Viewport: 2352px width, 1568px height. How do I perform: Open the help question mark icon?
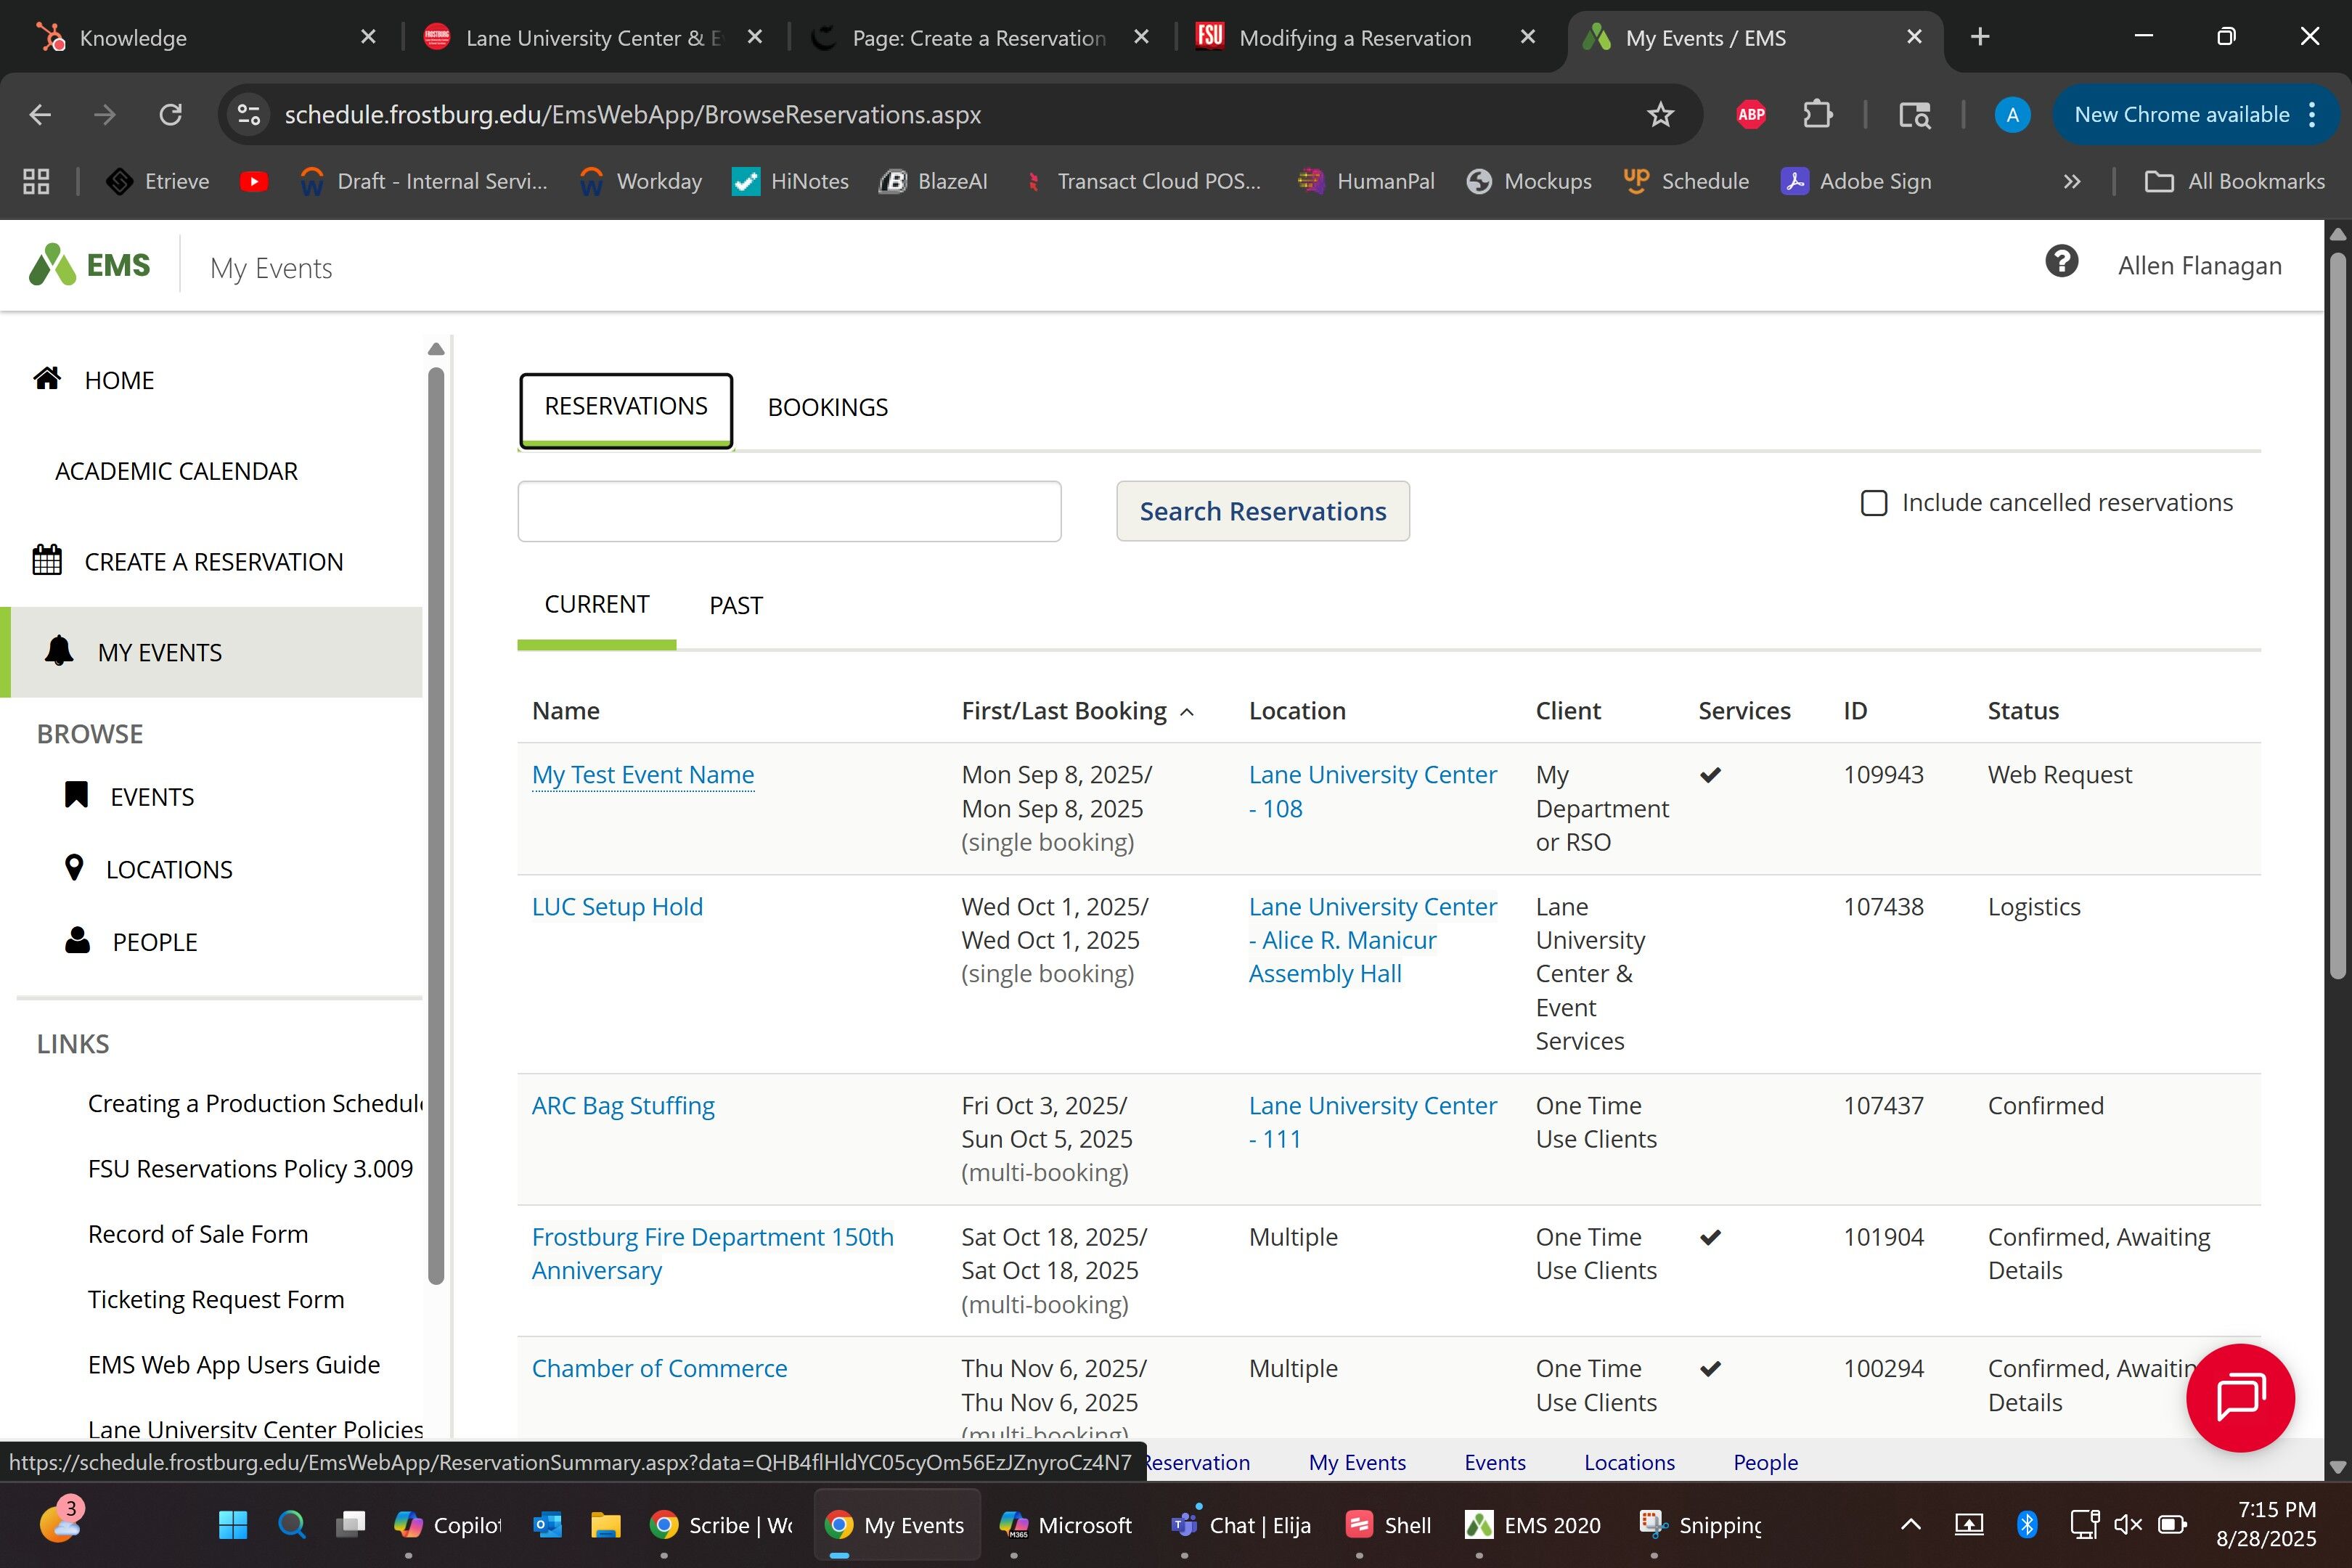point(2061,263)
